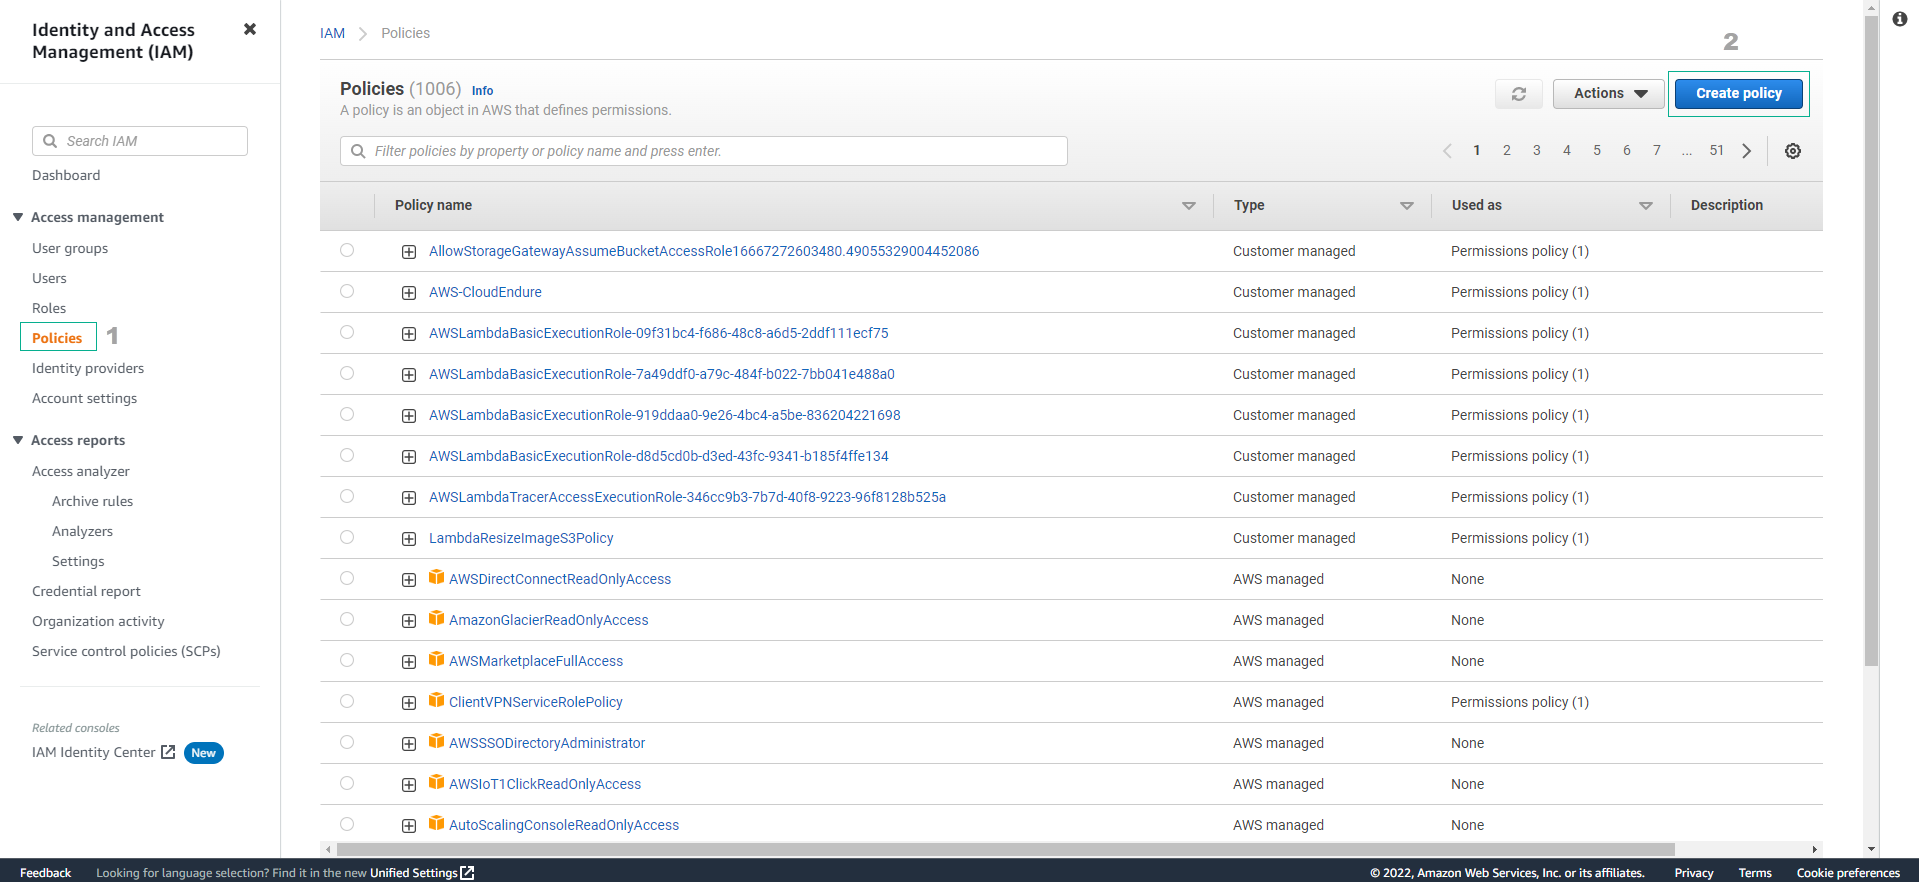
Task: Click the Search IAM input field
Action: pyautogui.click(x=140, y=141)
